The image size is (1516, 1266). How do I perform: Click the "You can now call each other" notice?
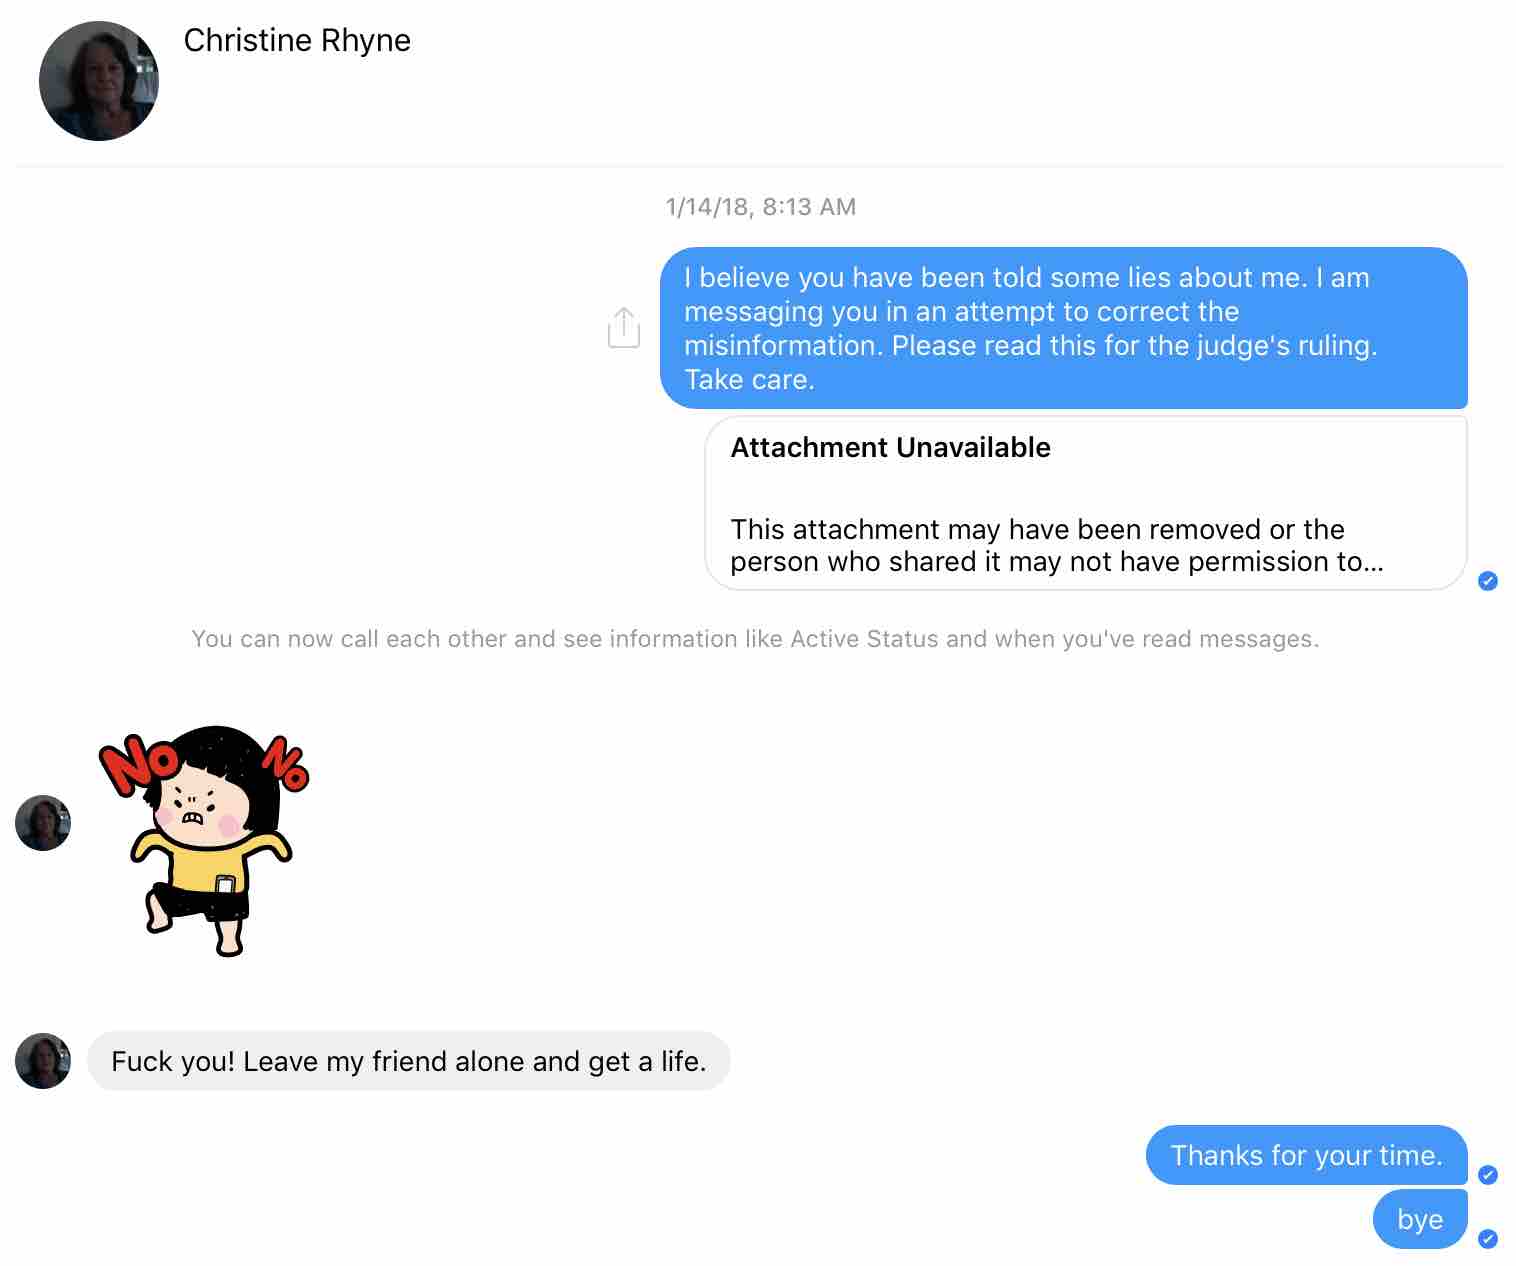pos(755,639)
